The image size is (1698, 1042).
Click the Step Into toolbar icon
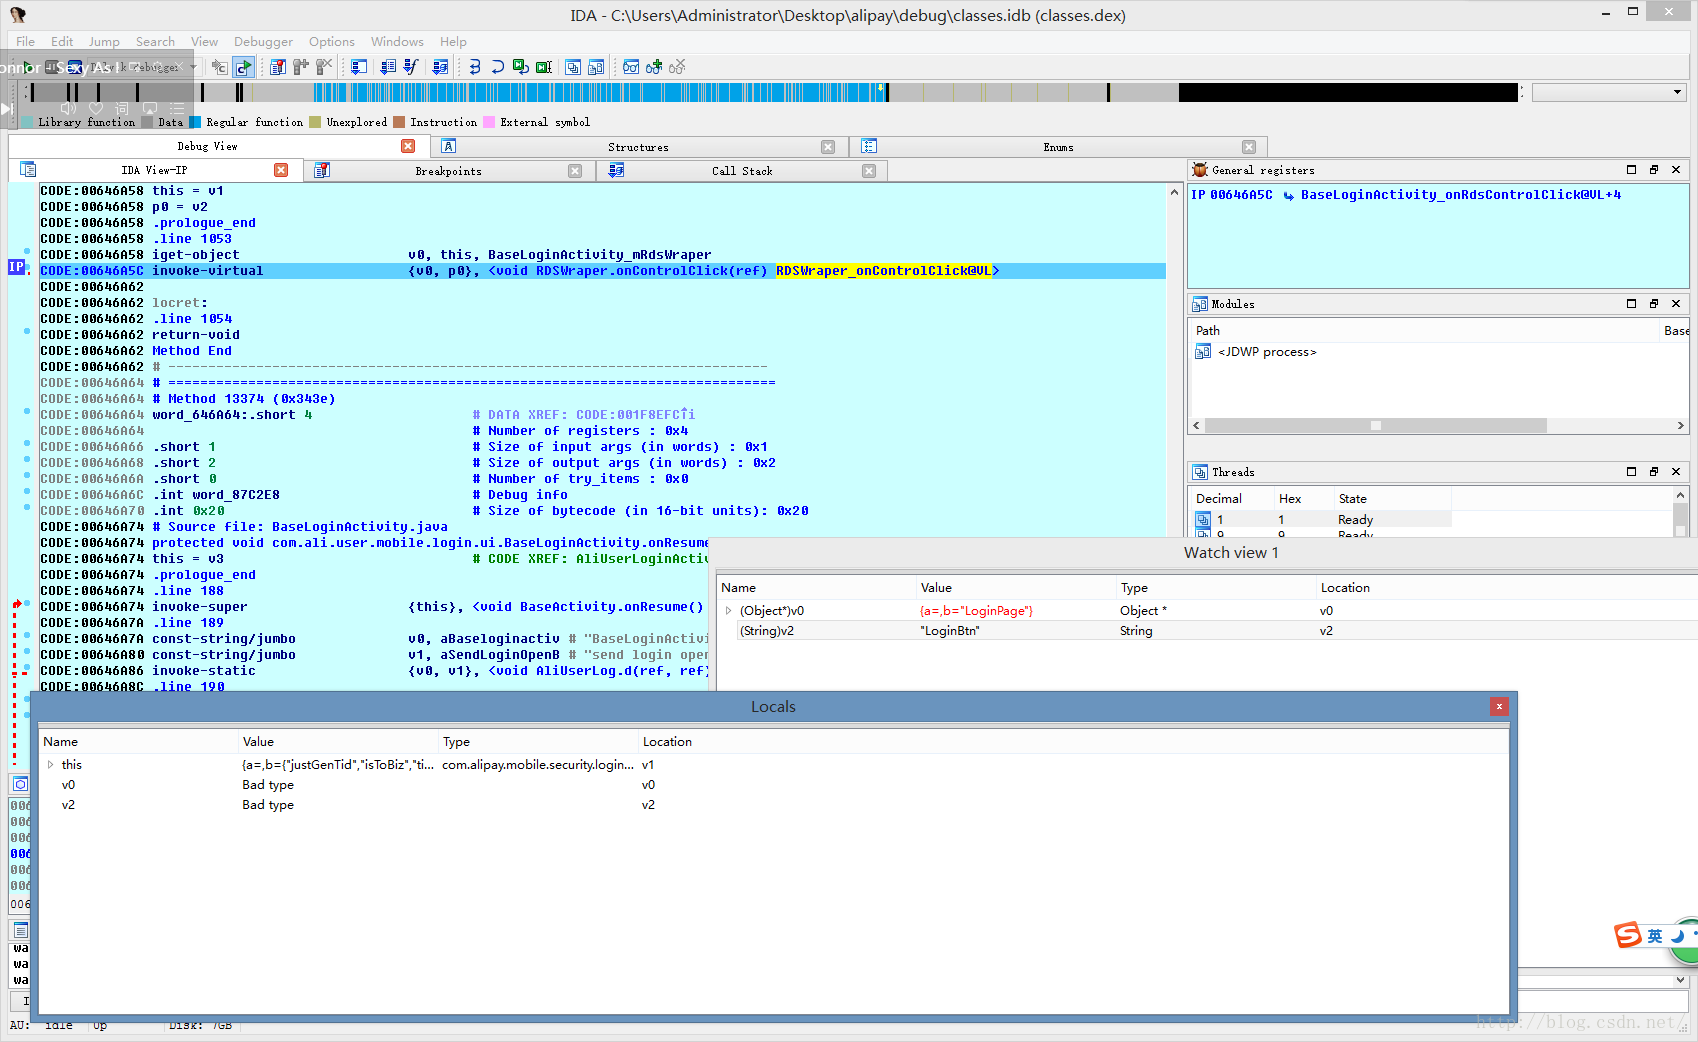coord(475,67)
